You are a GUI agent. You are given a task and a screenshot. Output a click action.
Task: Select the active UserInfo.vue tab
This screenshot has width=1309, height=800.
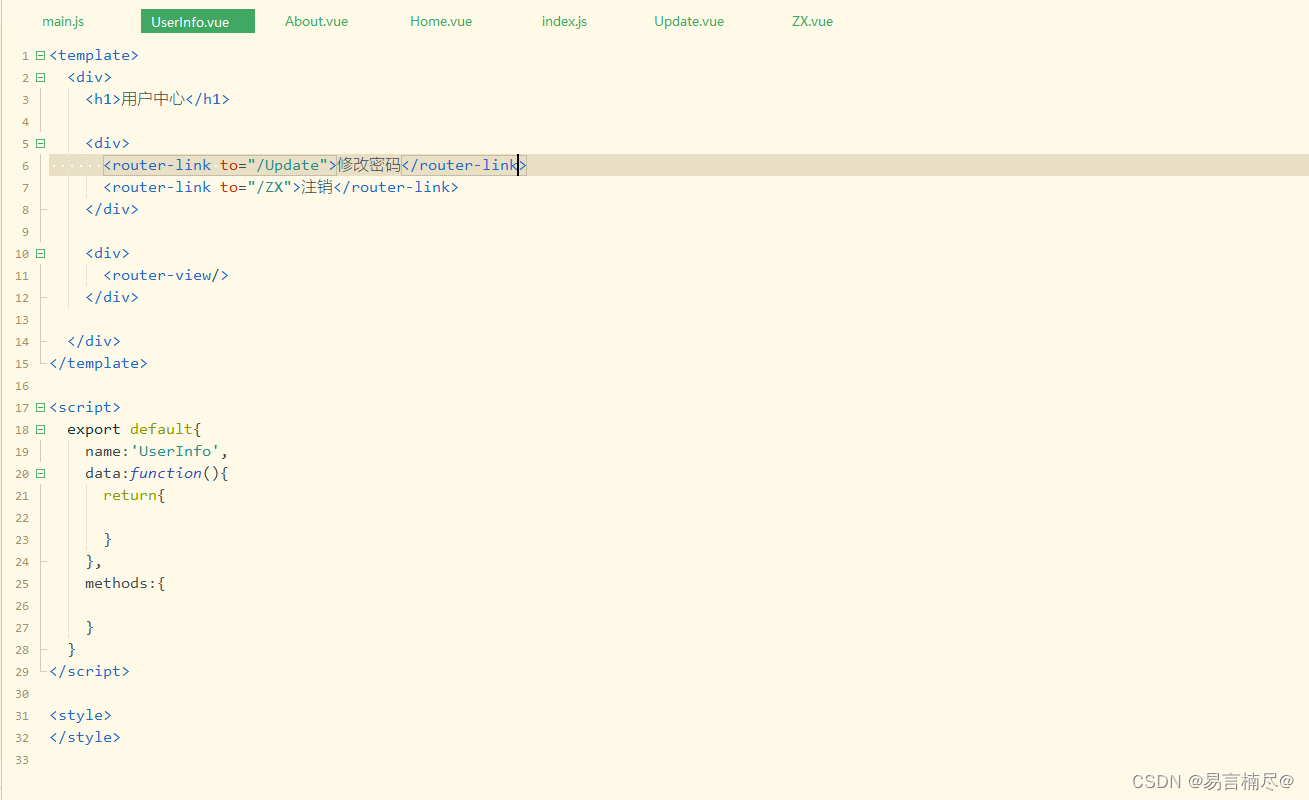197,20
